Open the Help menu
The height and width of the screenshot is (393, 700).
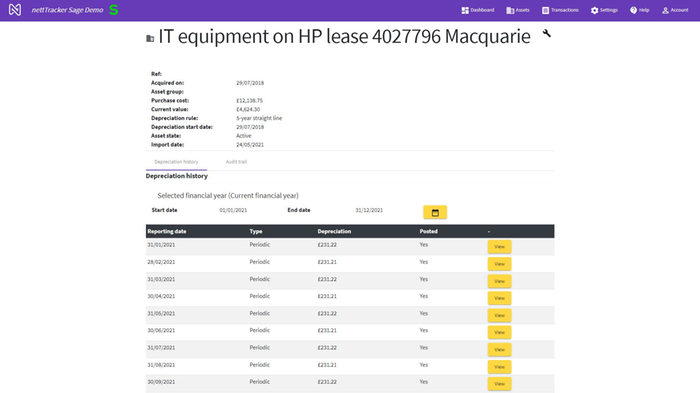(x=639, y=10)
